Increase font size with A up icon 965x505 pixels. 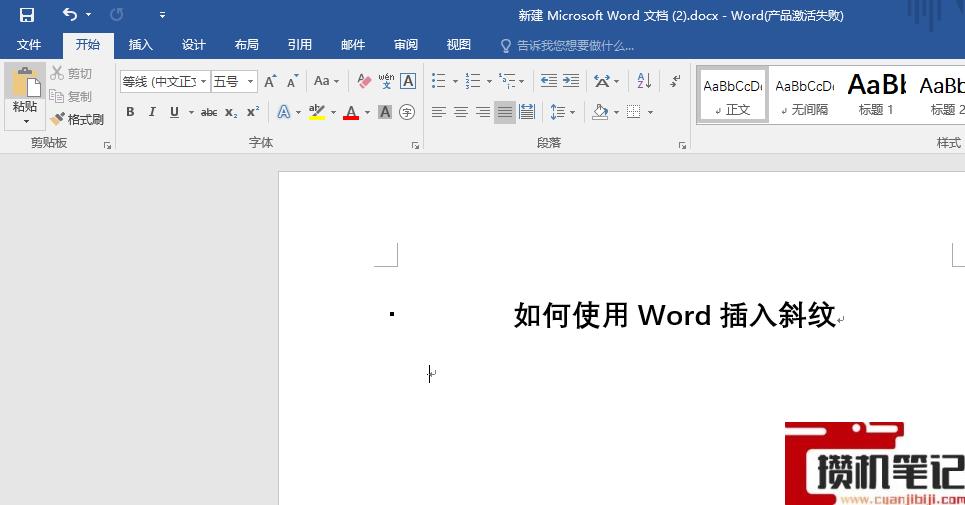270,81
